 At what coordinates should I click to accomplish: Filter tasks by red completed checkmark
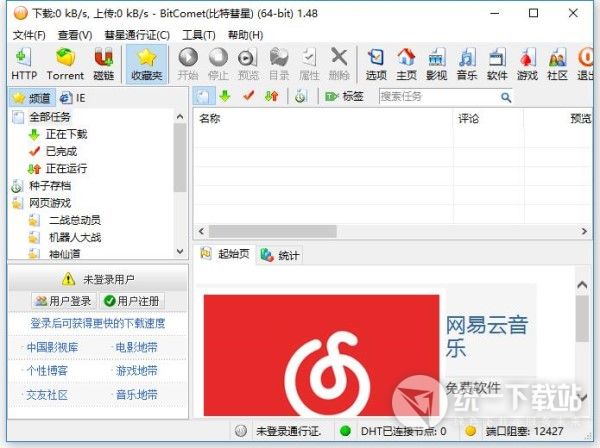248,97
